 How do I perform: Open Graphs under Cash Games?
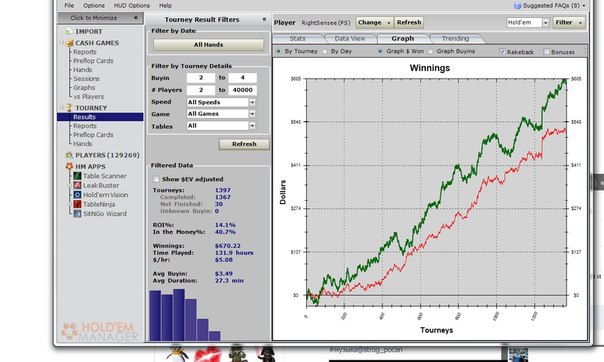pyautogui.click(x=84, y=88)
